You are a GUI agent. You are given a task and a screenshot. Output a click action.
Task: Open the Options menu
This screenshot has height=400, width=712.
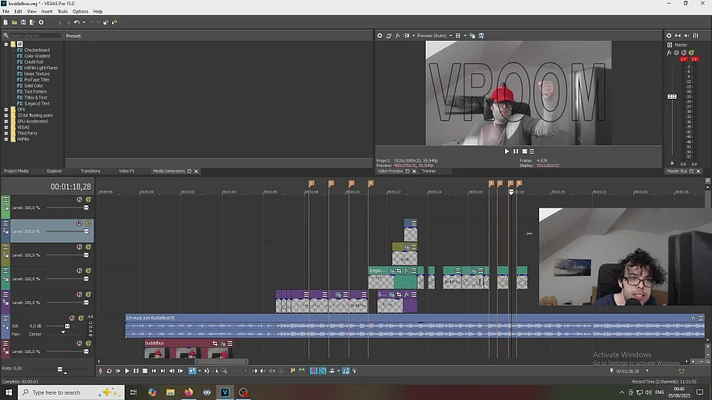click(x=80, y=11)
